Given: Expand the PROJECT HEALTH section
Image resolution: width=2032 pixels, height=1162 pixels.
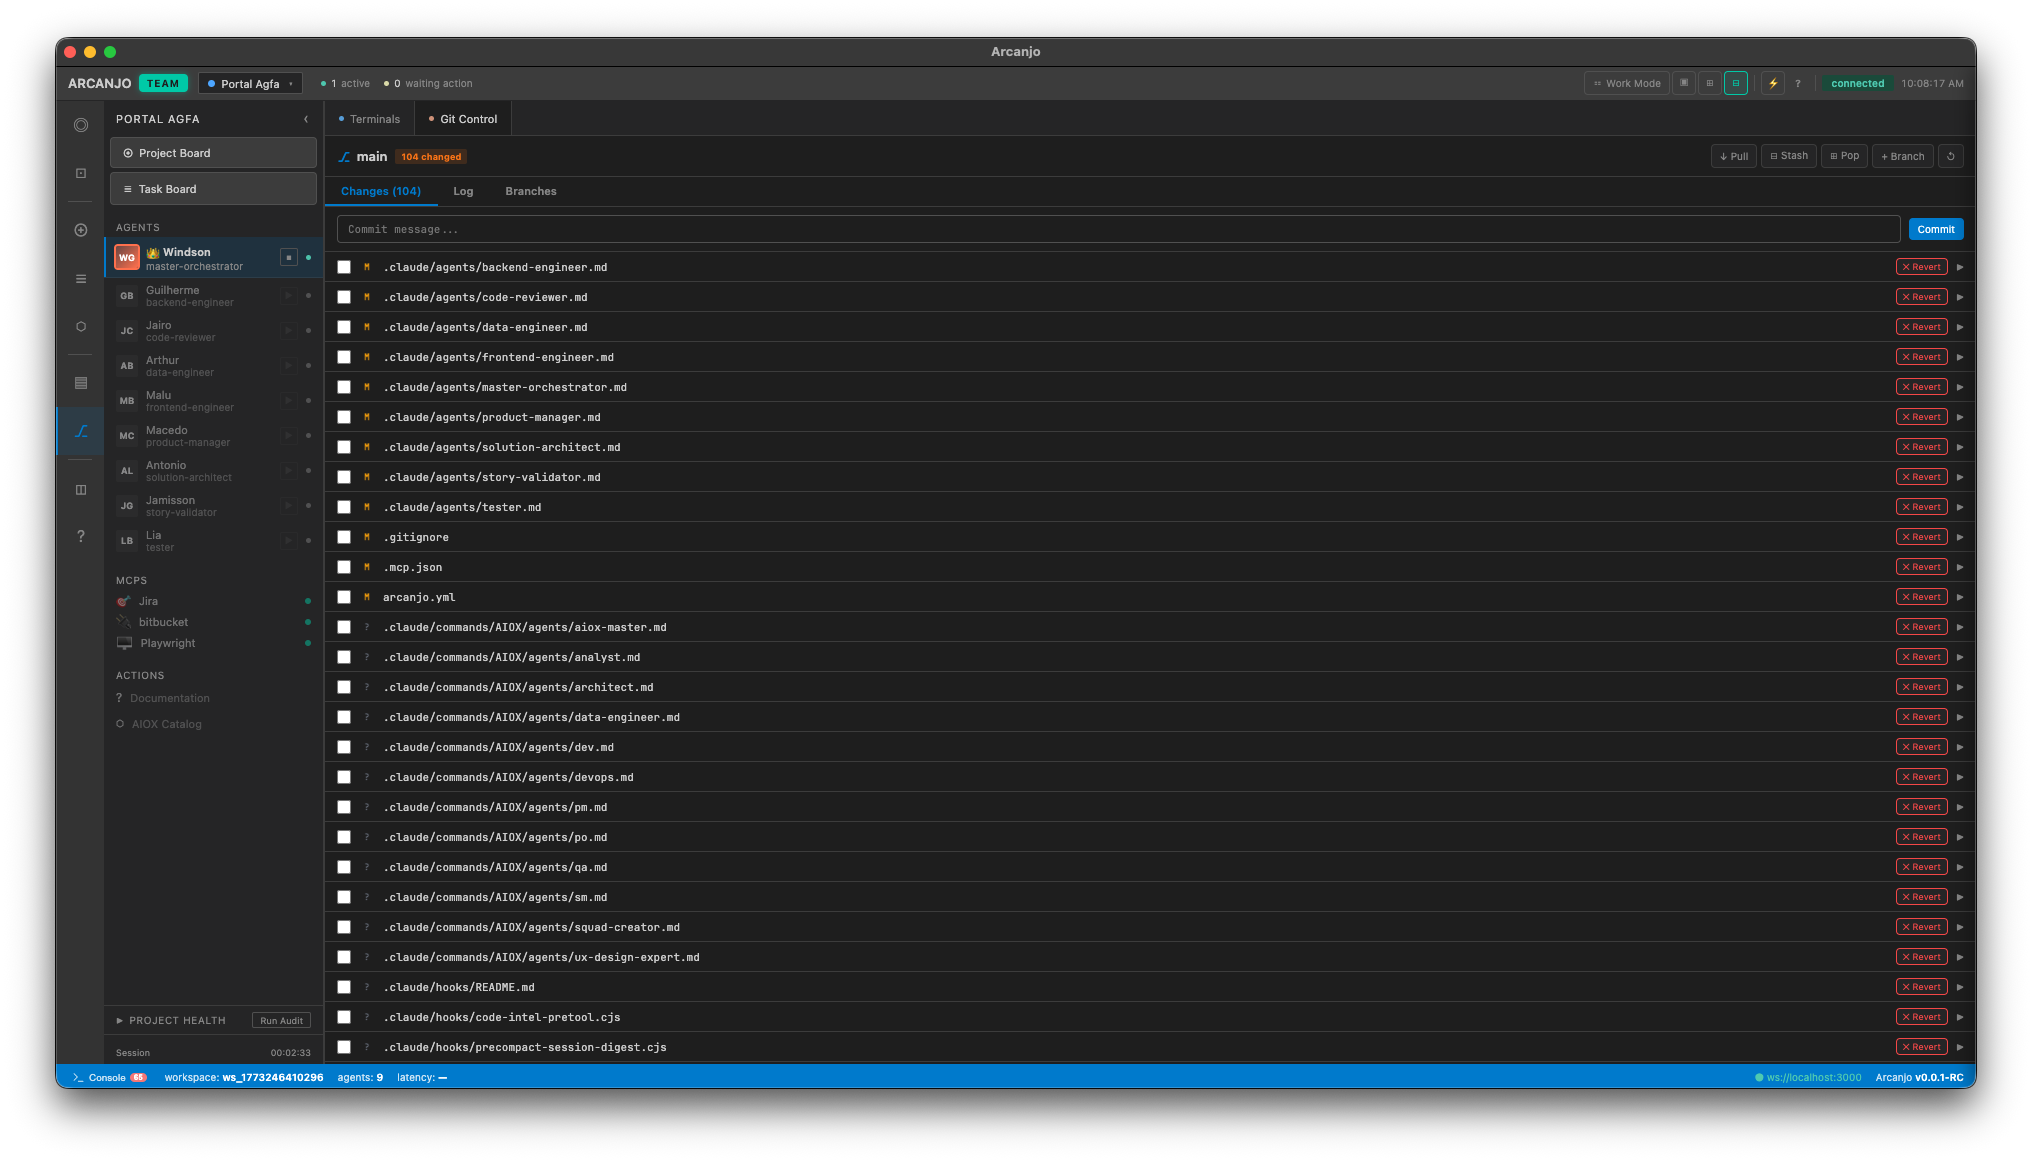Looking at the screenshot, I should 121,1020.
